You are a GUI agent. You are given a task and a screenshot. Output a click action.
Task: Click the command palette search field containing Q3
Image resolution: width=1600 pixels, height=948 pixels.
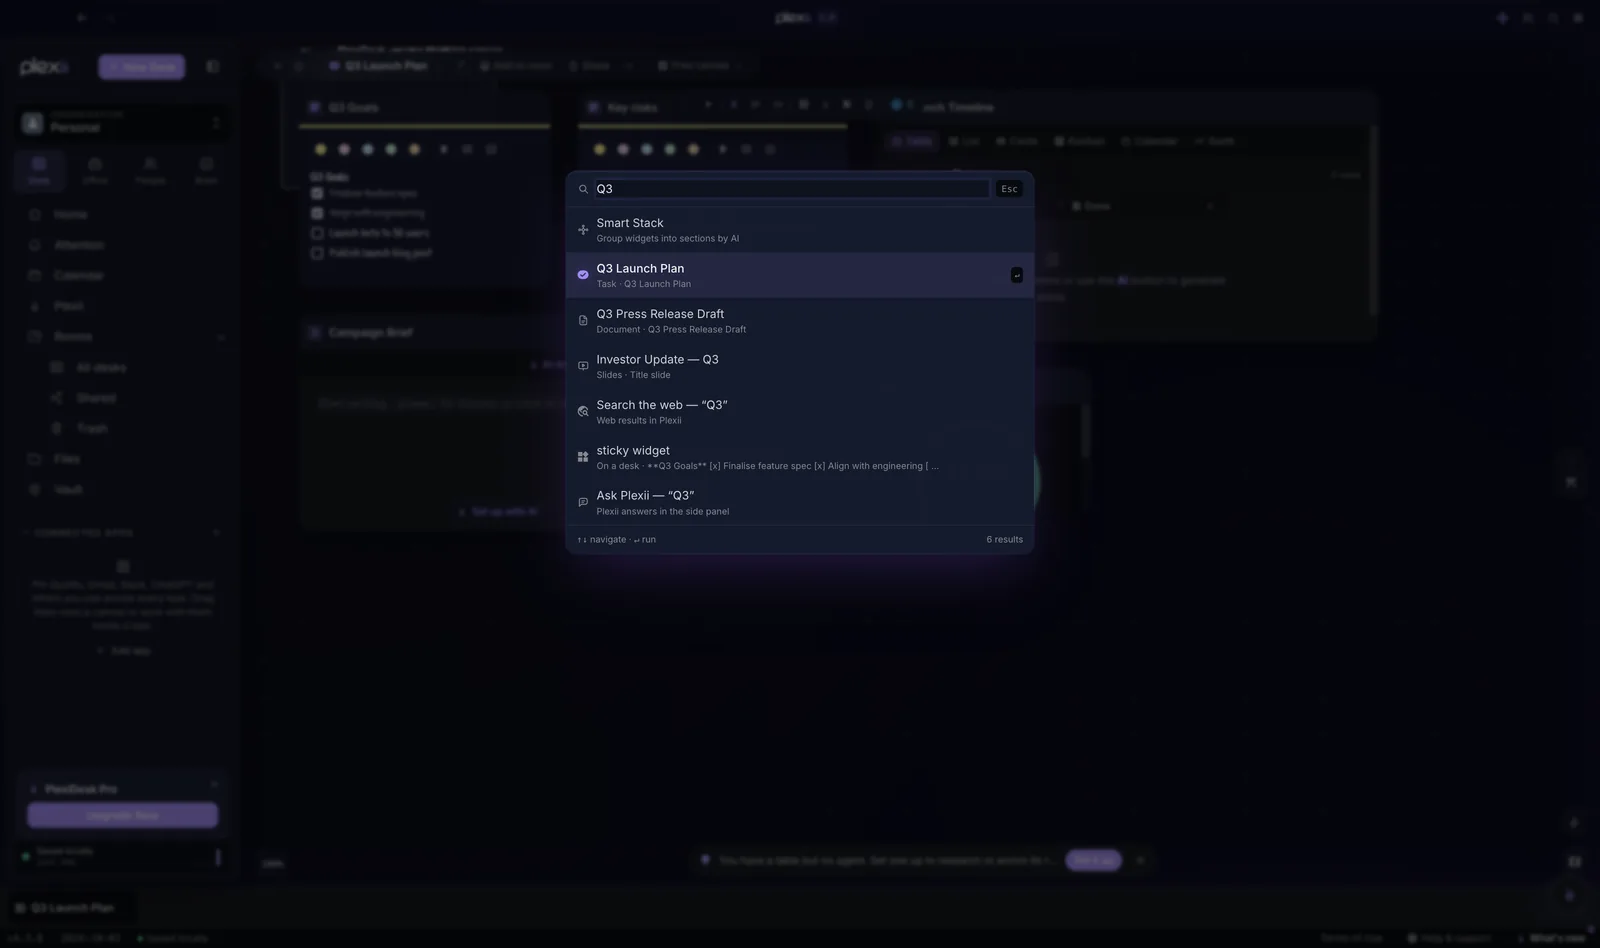pos(792,189)
